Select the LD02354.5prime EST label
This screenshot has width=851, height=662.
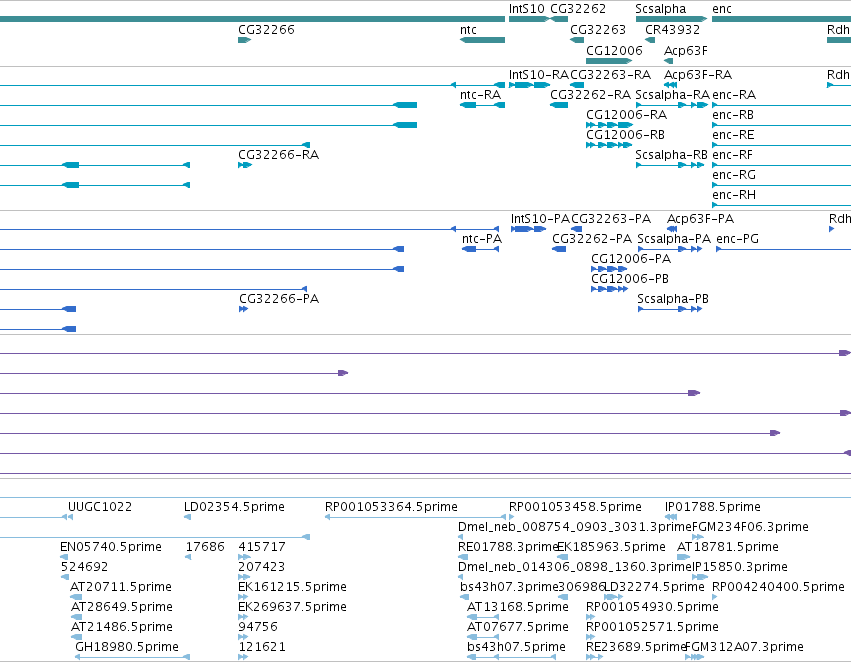coord(234,507)
